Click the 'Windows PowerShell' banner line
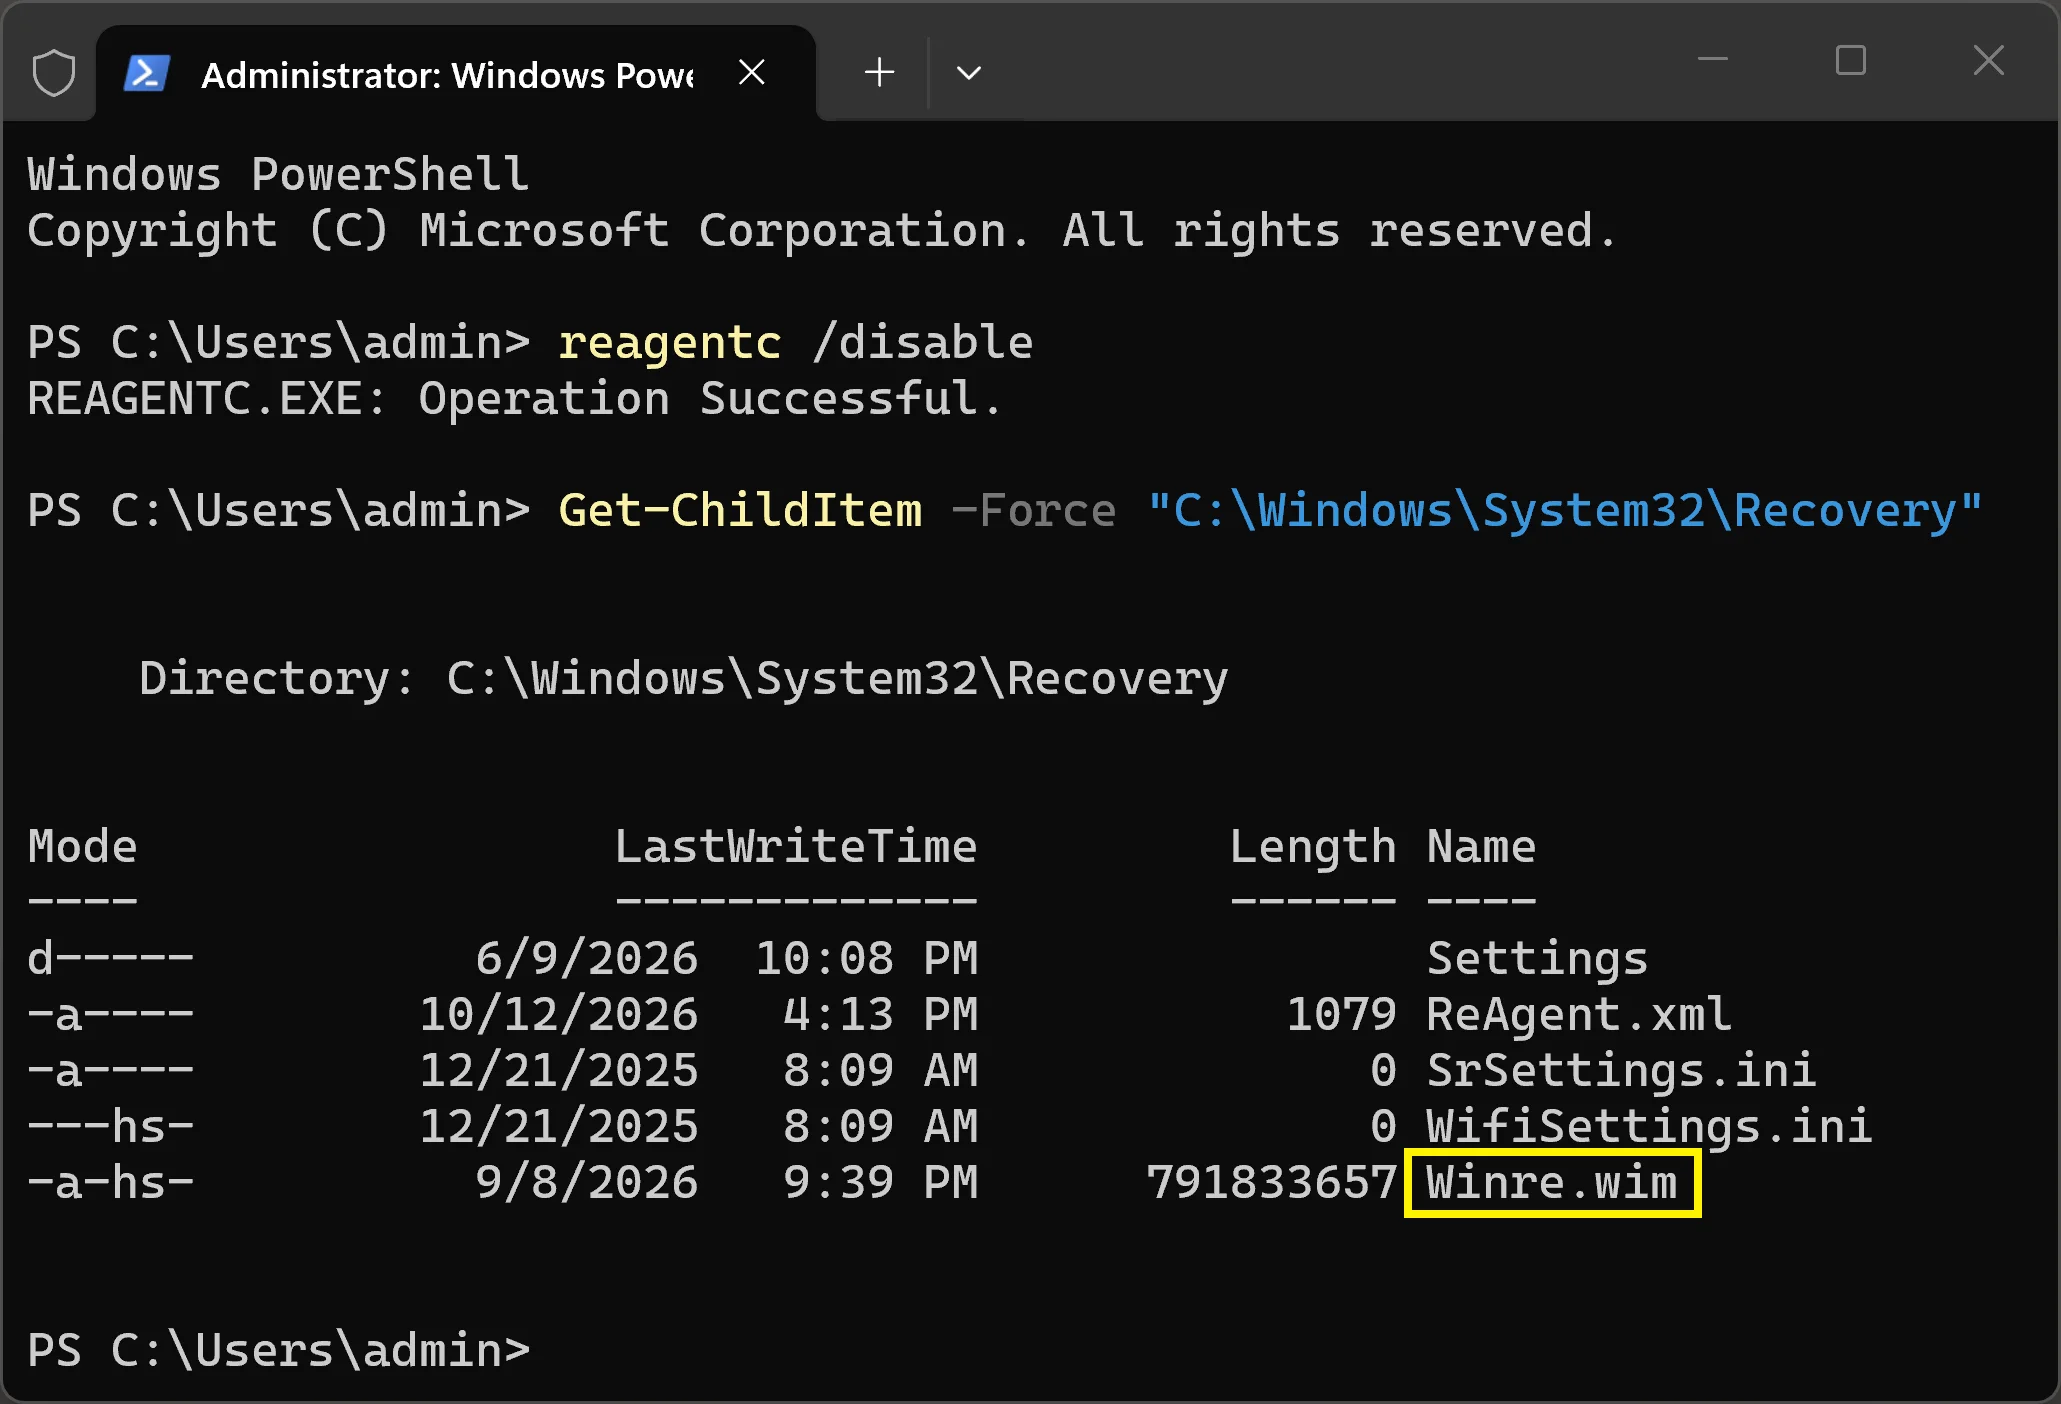Screen dimensions: 2061x1404 278,175
